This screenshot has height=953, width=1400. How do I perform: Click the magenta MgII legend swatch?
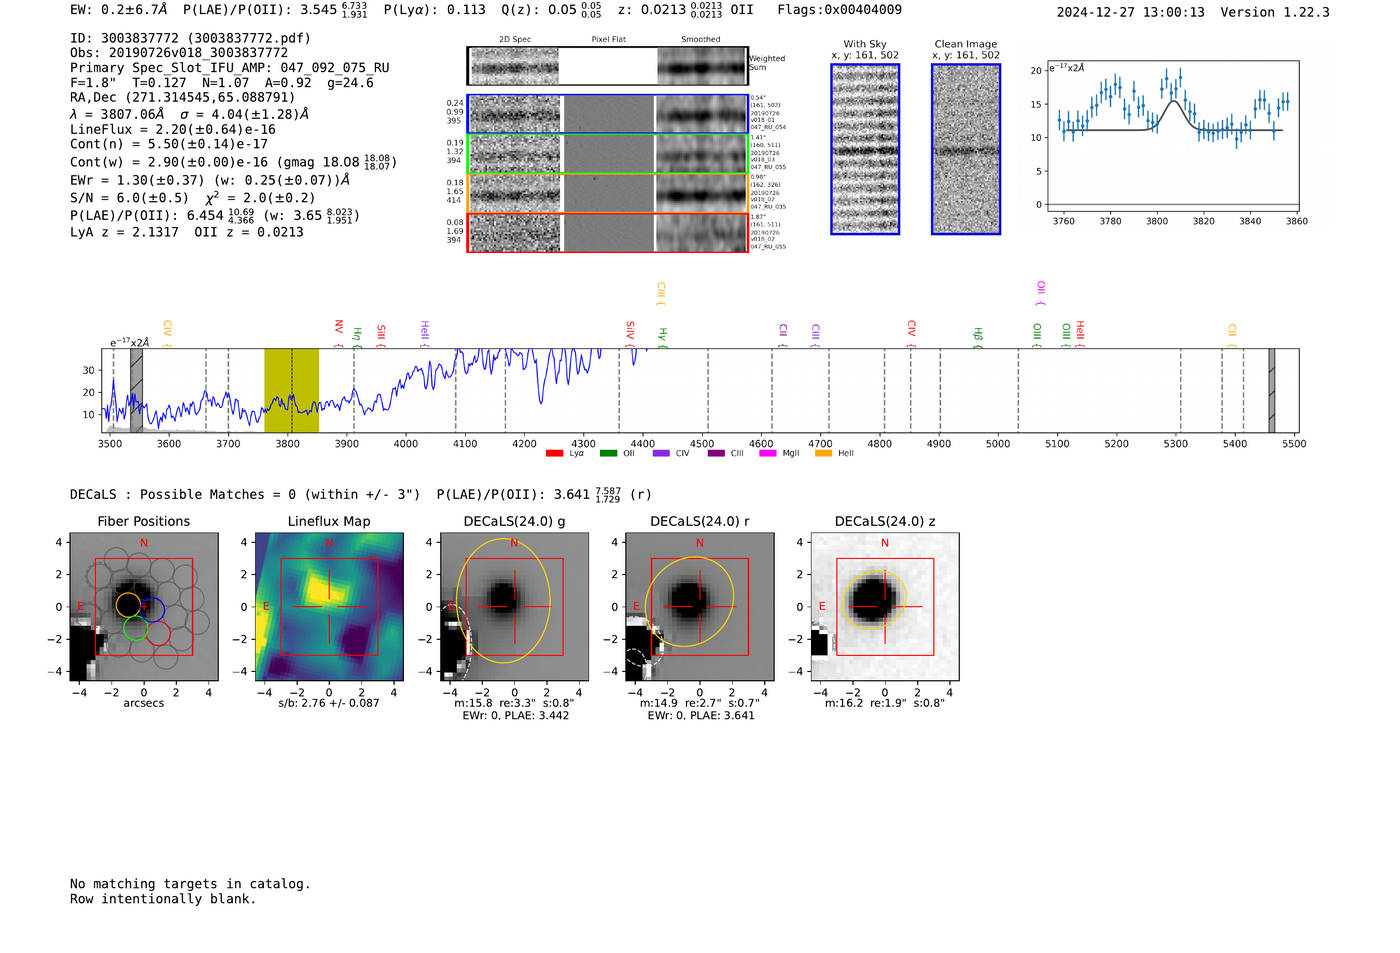768,453
